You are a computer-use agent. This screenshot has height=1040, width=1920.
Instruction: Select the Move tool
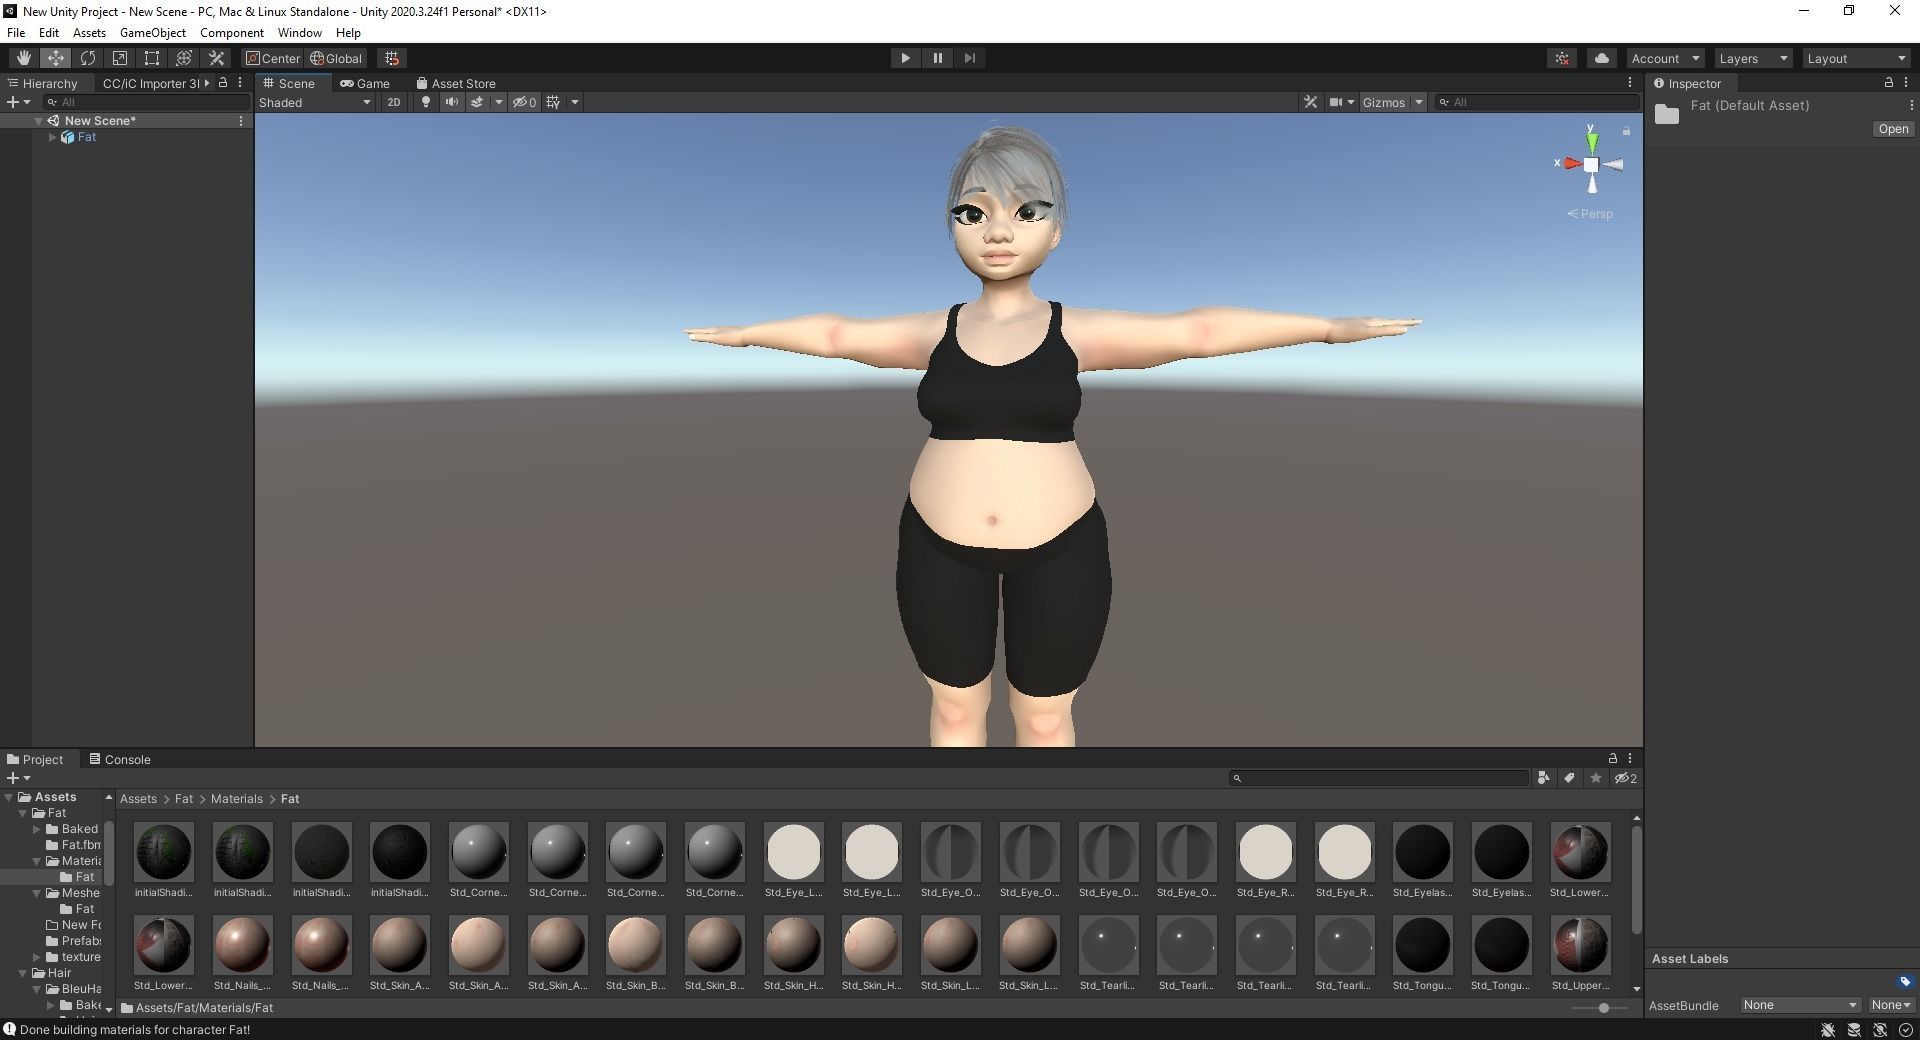55,58
